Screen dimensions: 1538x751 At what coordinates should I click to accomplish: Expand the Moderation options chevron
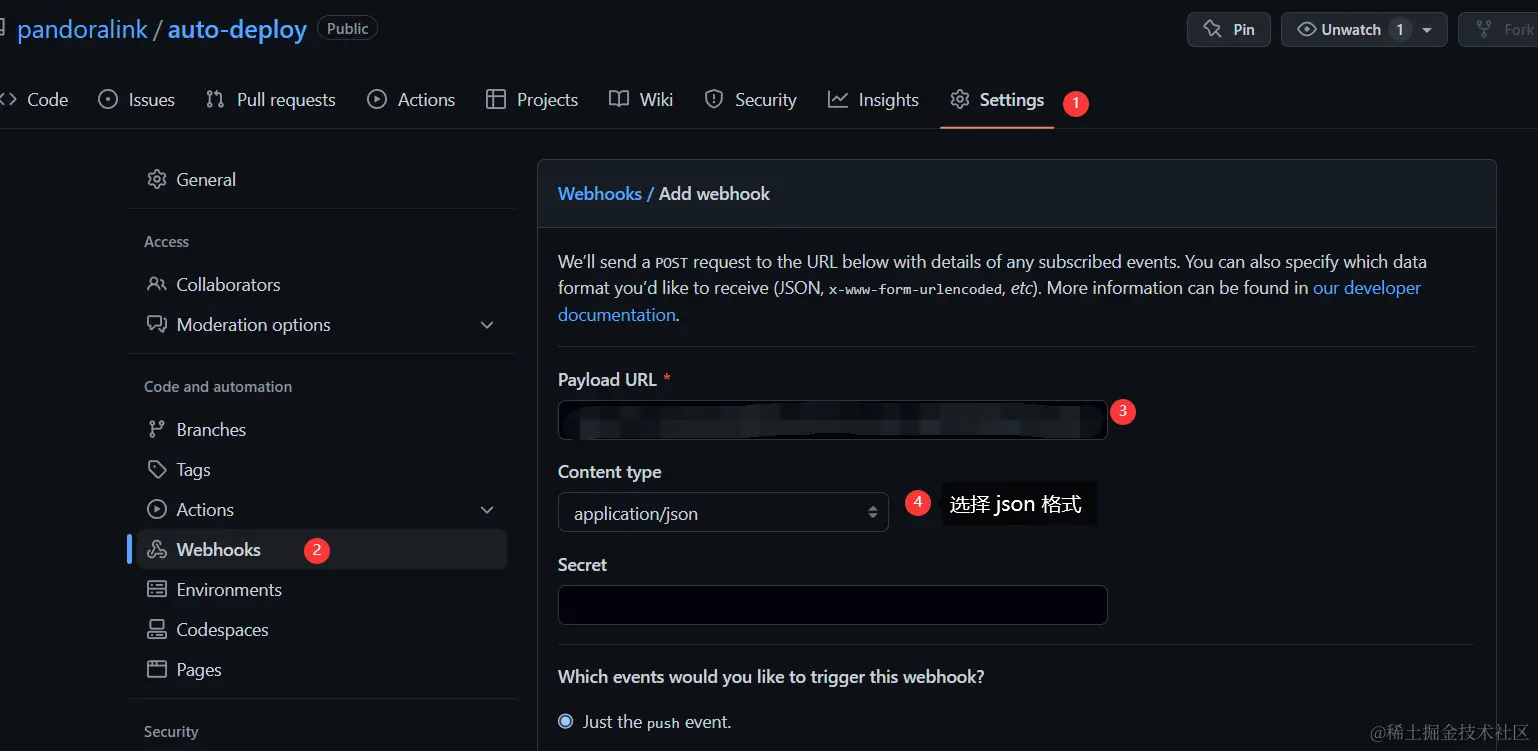coord(487,325)
